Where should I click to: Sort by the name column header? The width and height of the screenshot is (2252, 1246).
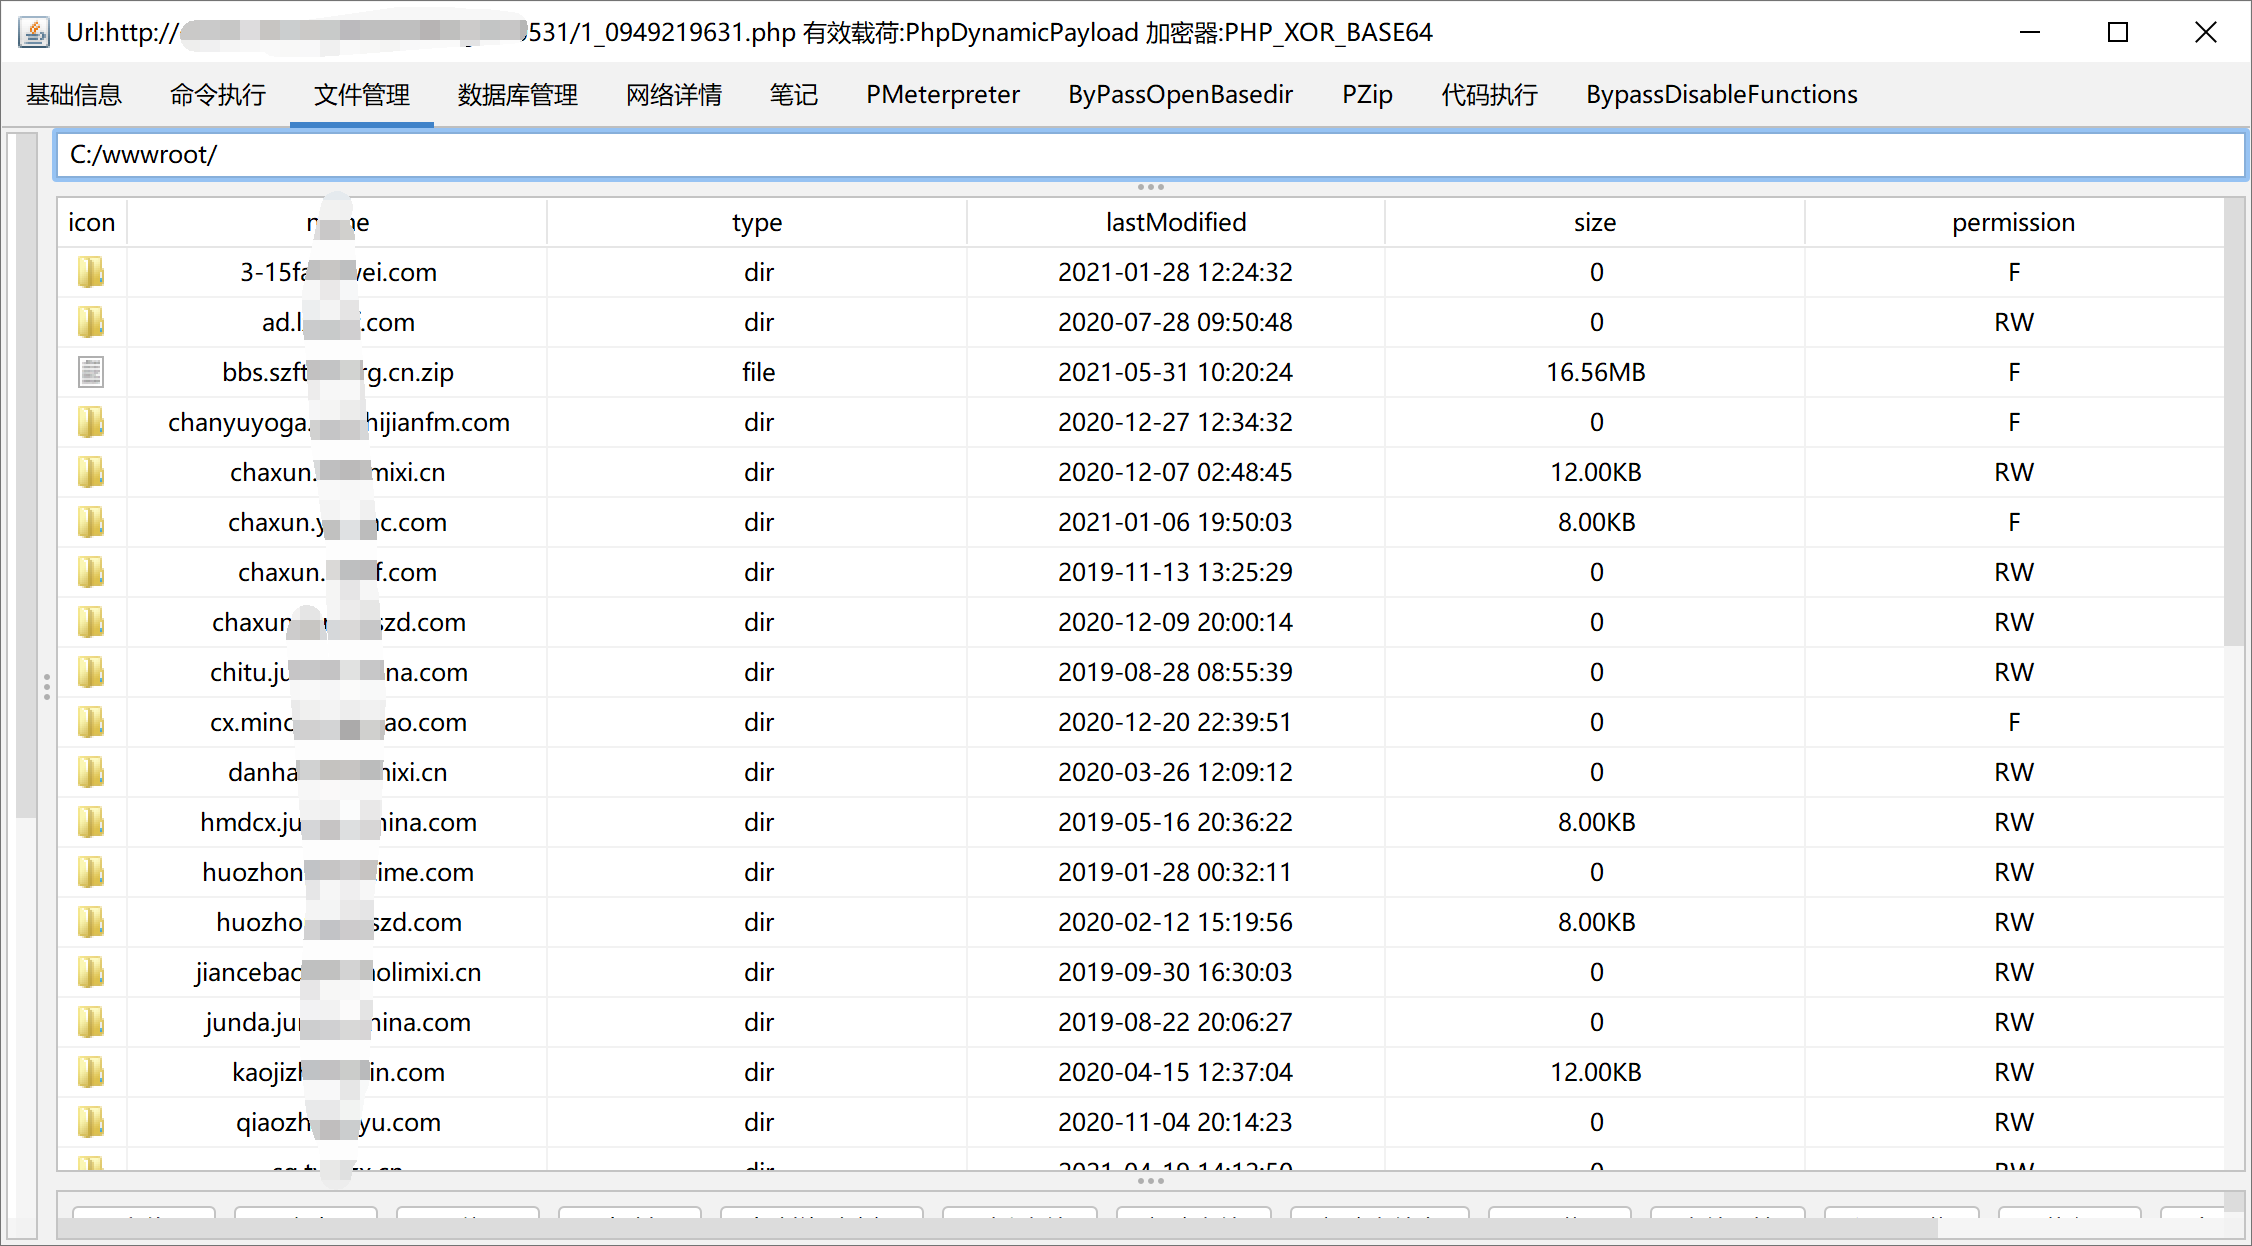[337, 222]
